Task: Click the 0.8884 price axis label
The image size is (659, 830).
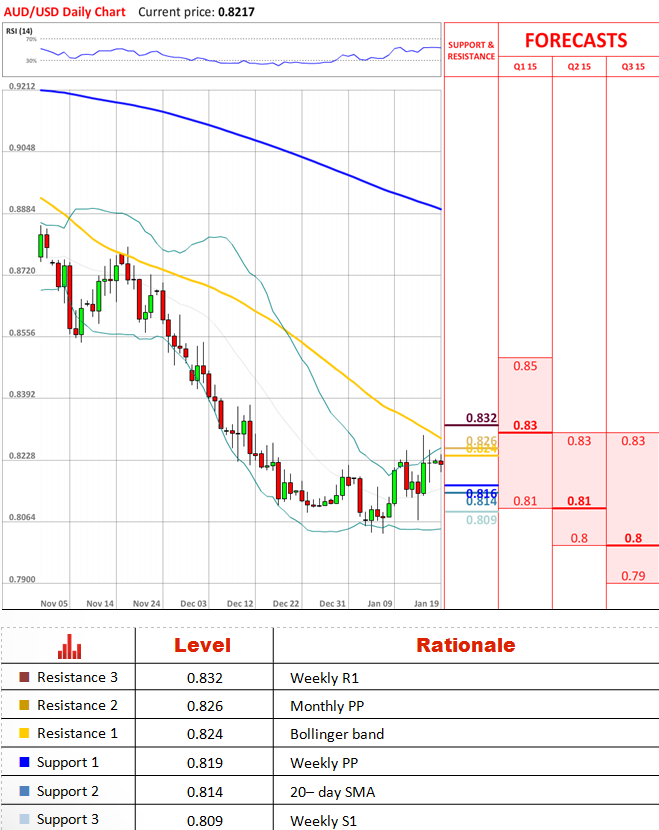Action: (22, 209)
